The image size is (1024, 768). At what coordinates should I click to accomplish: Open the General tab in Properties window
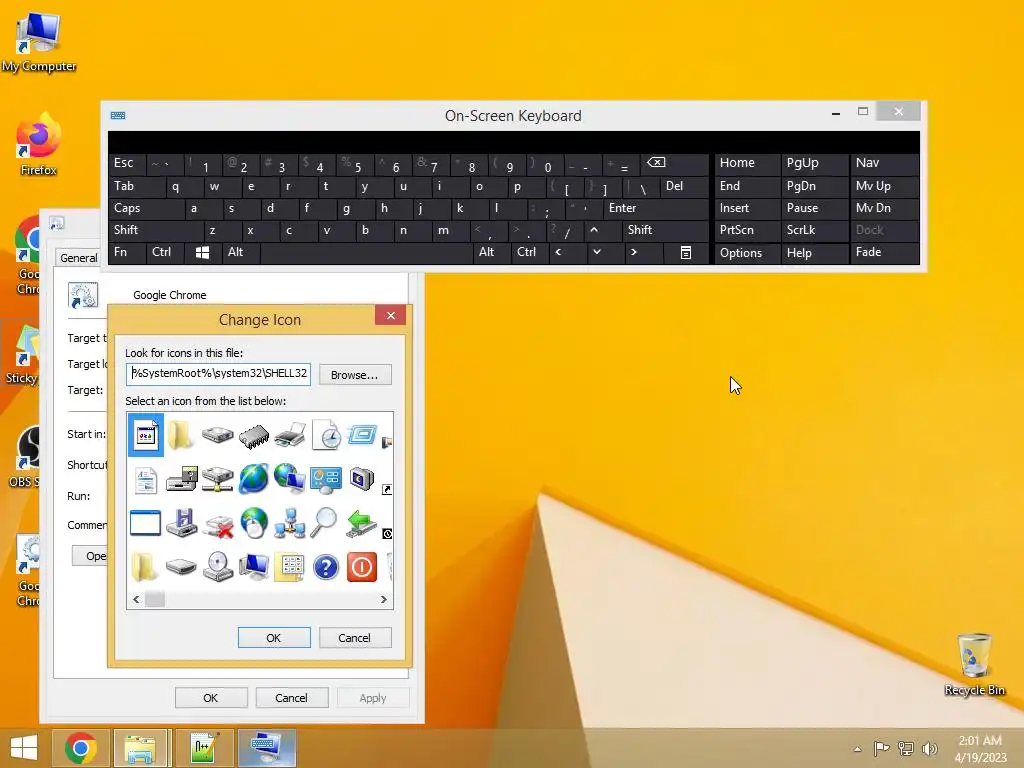pyautogui.click(x=78, y=258)
